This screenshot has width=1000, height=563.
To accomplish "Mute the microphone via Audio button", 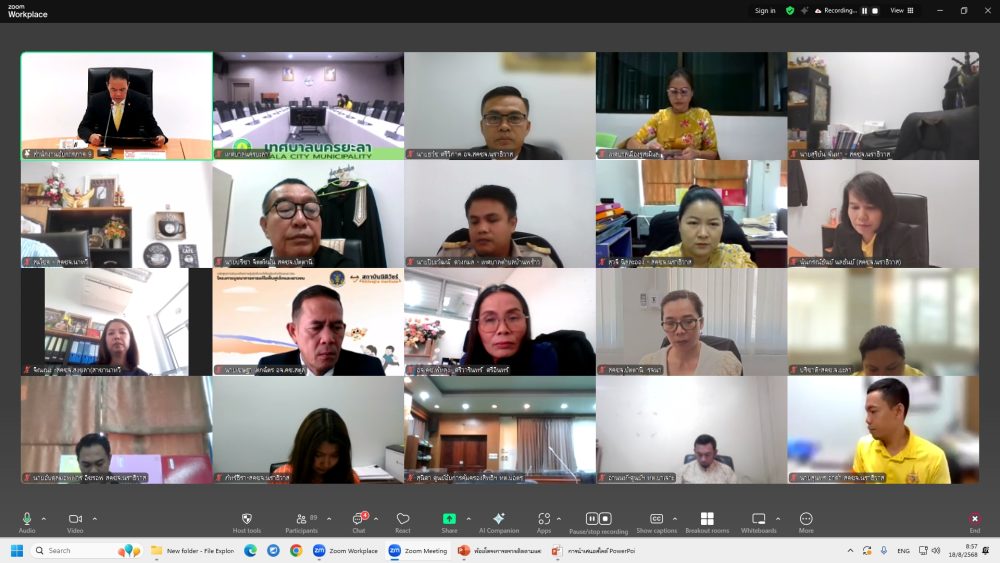I will pos(27,519).
